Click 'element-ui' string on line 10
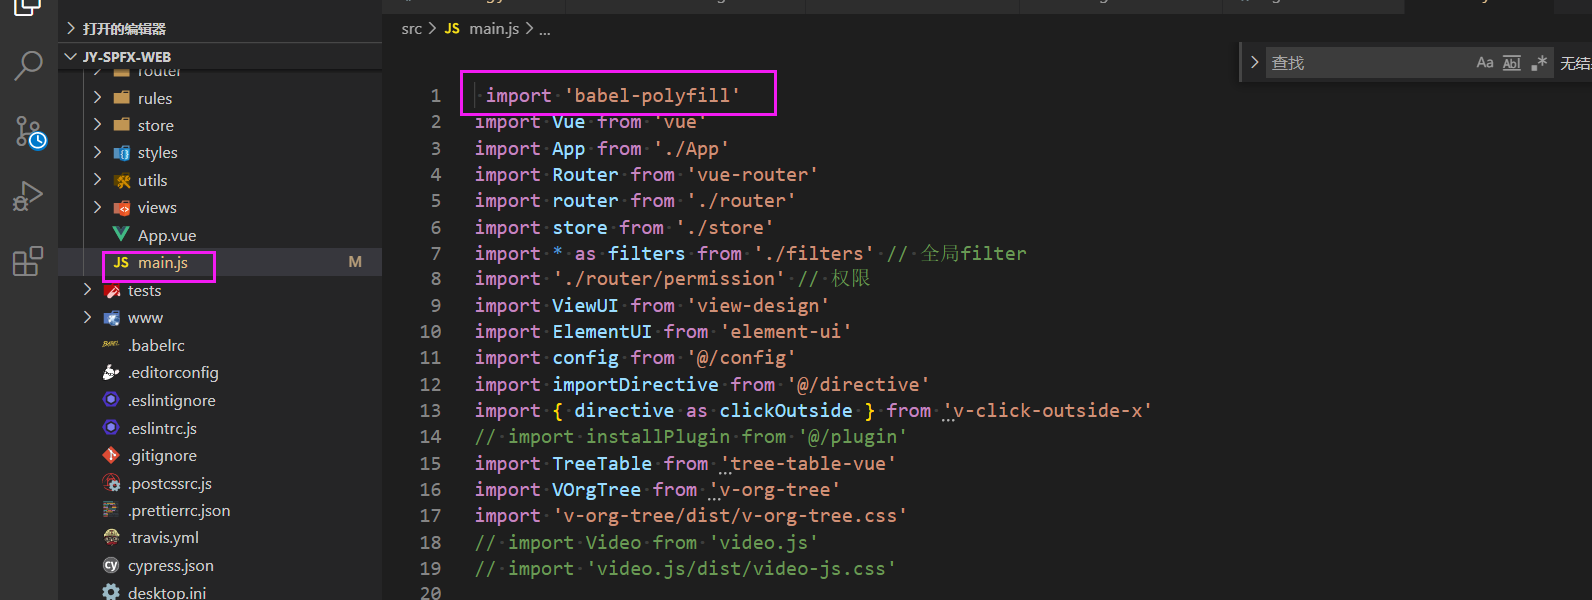The image size is (1592, 600). (786, 331)
